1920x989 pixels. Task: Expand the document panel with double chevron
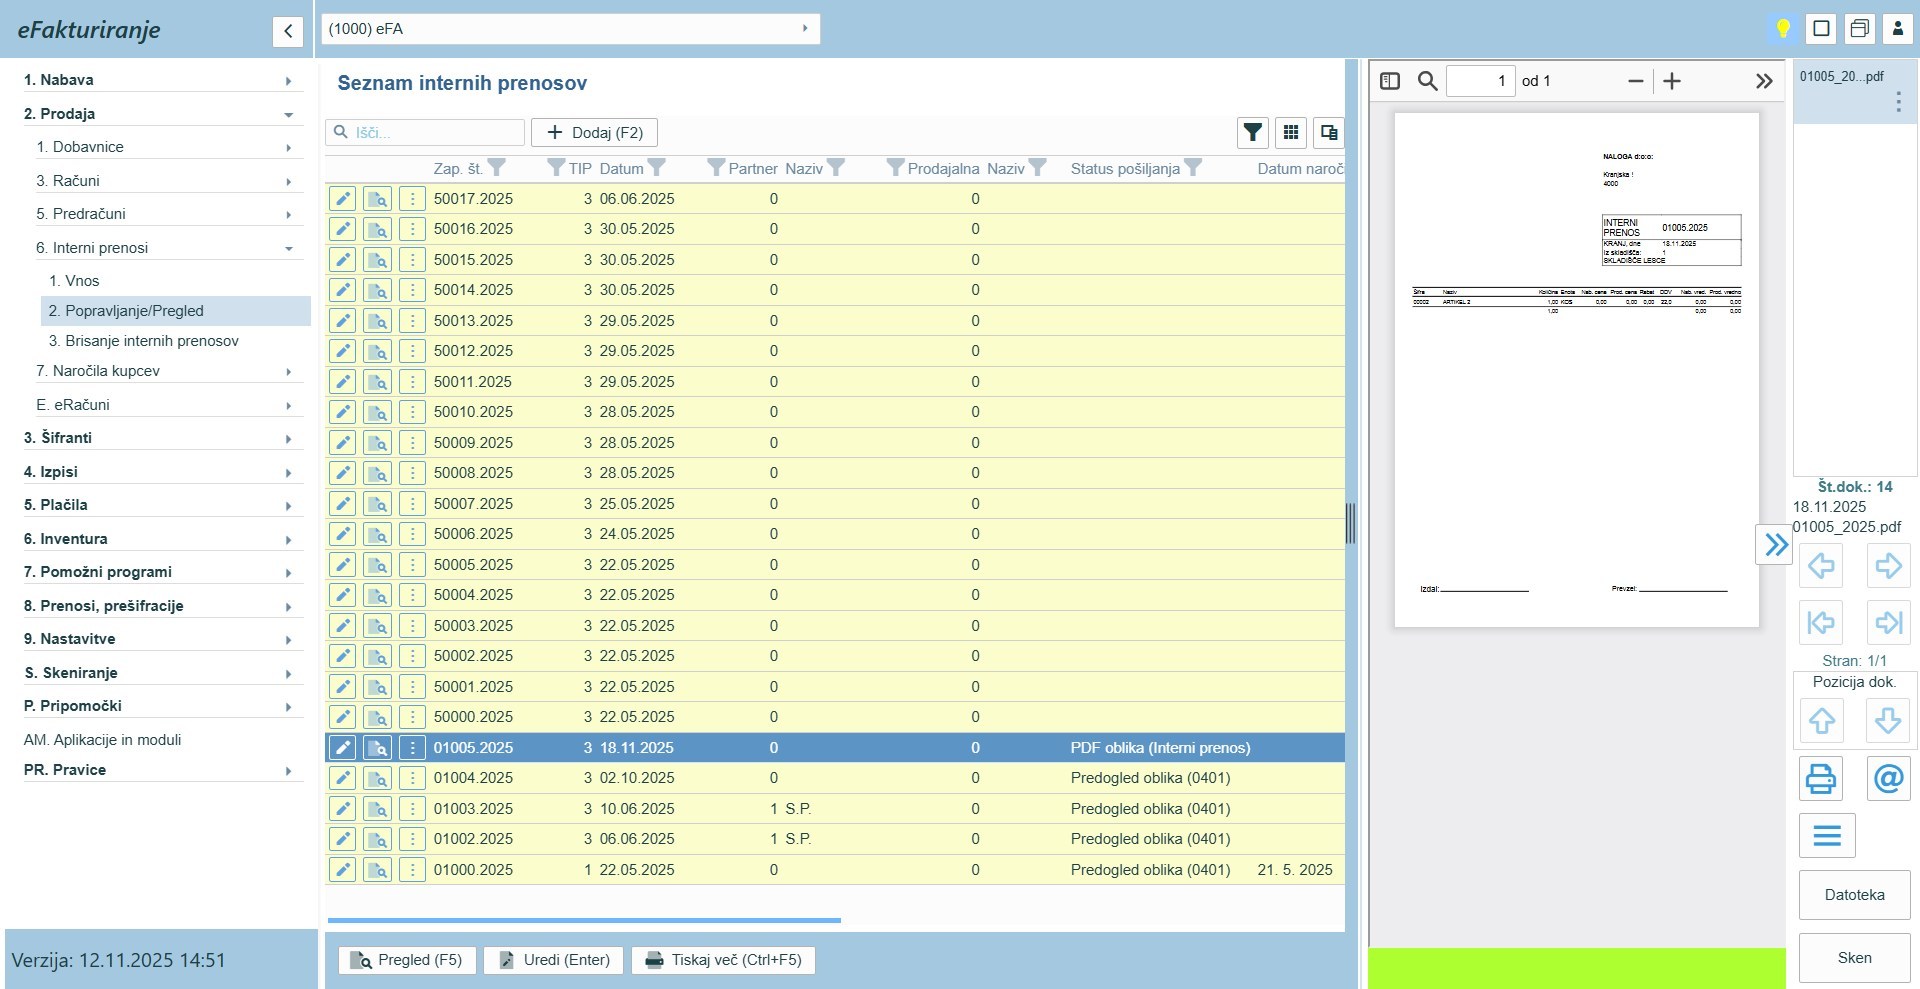1775,545
